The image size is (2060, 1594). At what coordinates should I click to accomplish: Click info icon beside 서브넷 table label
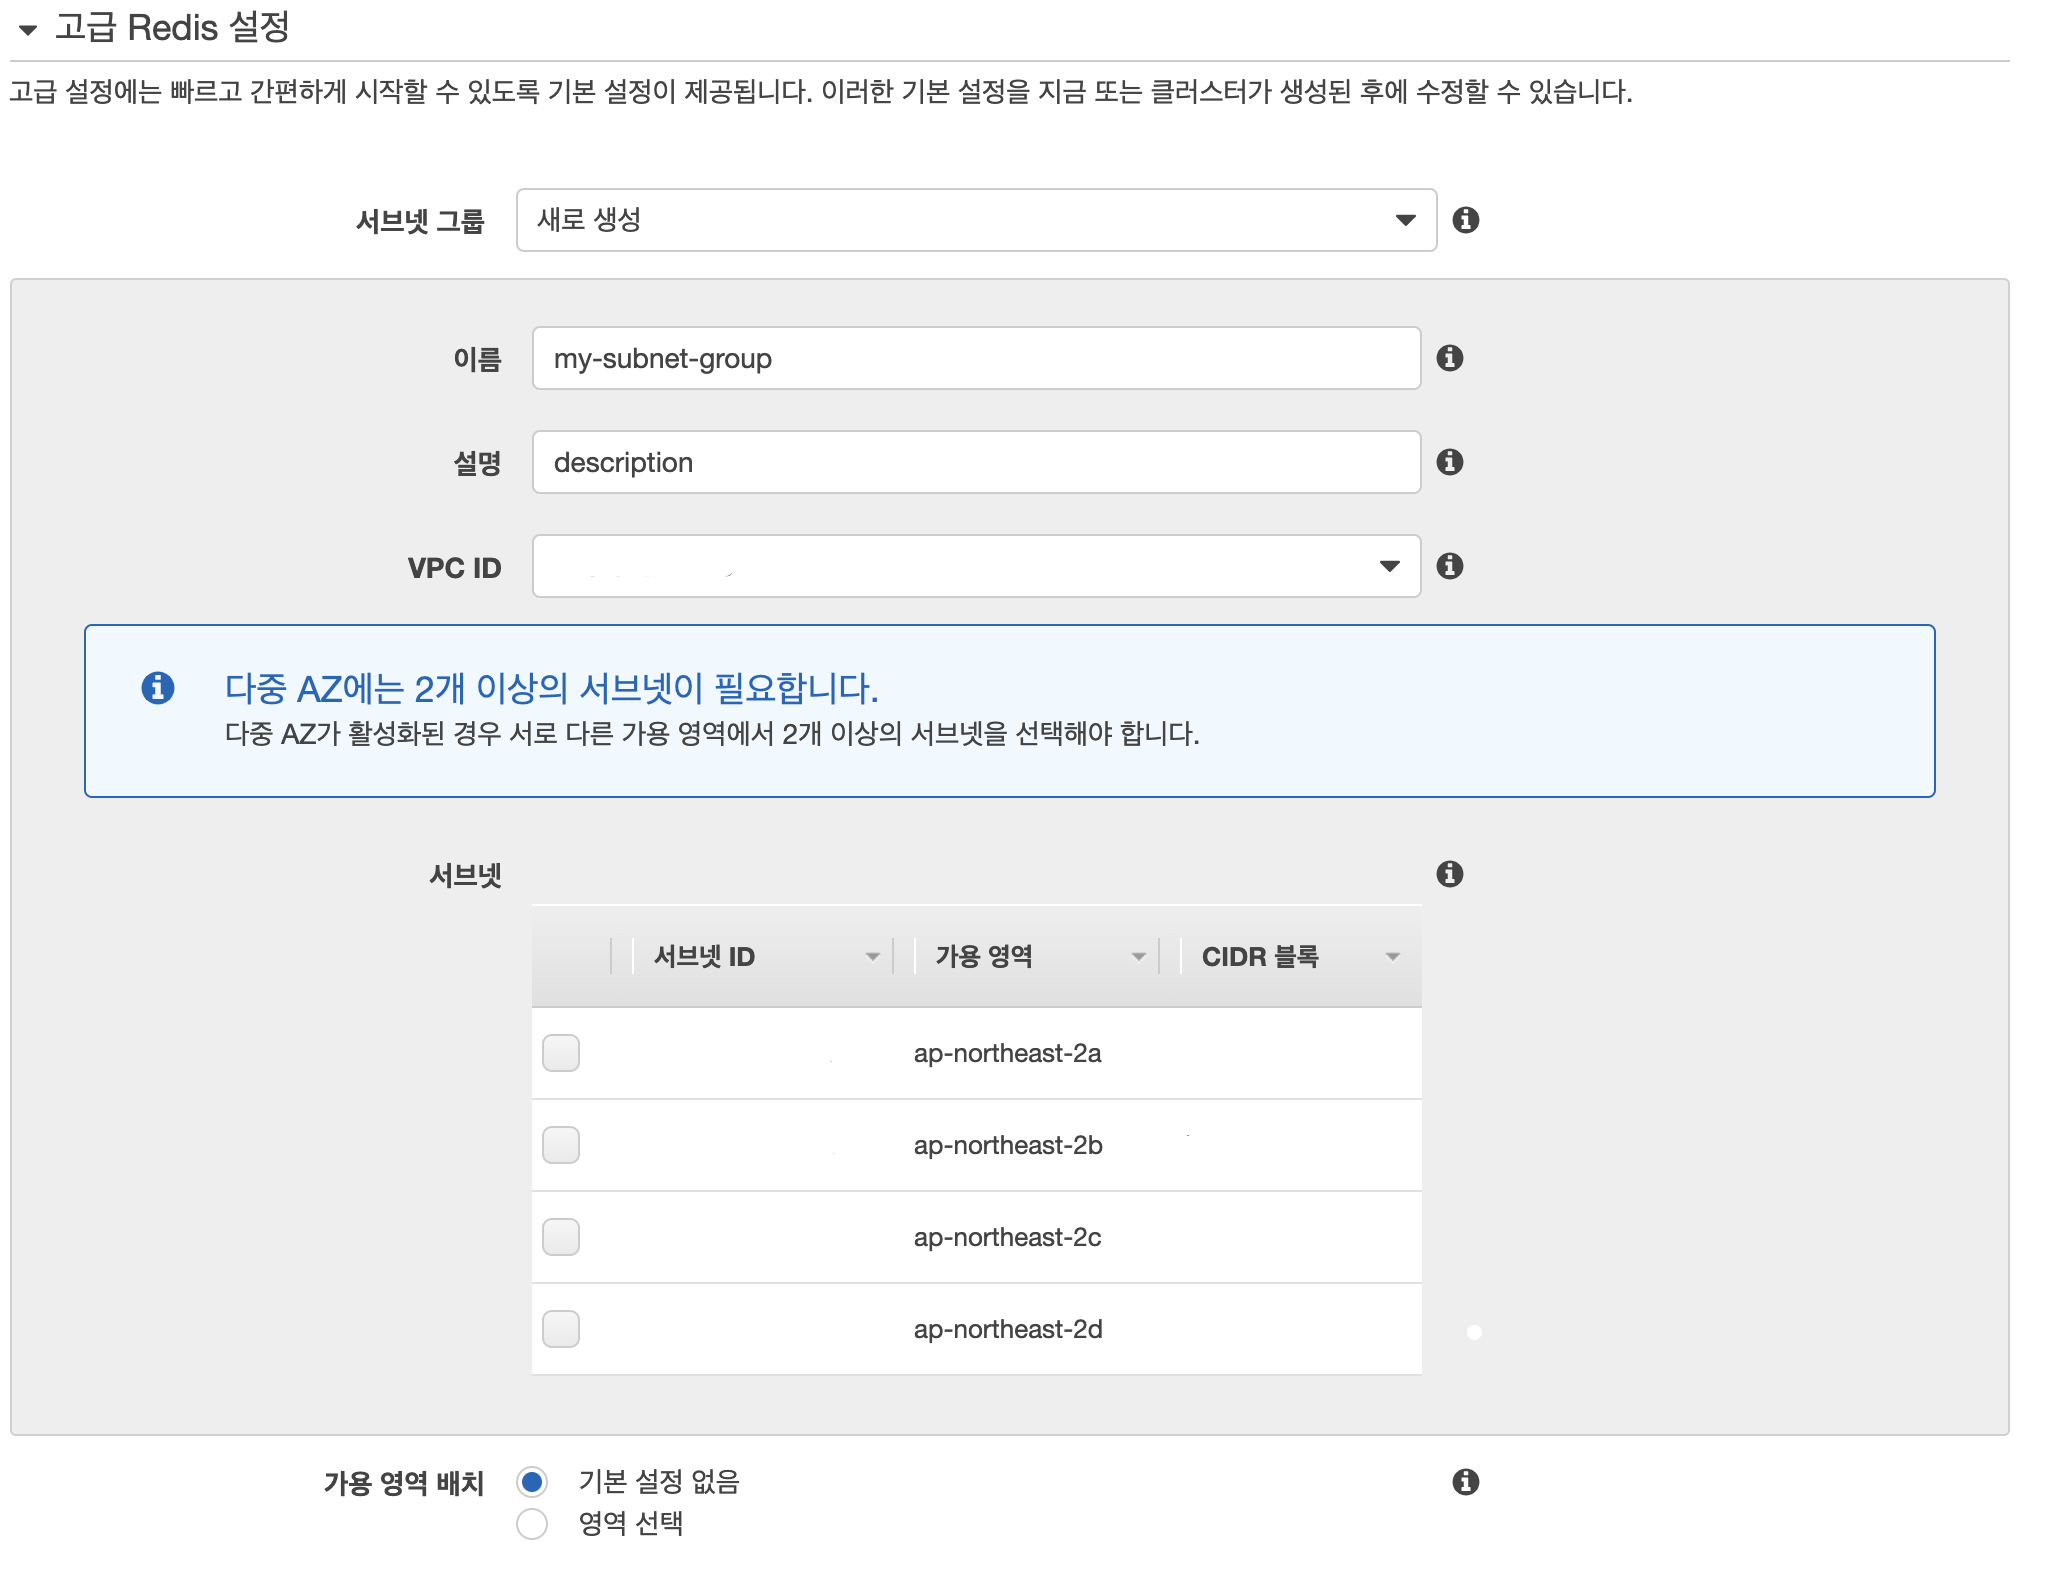(1449, 874)
